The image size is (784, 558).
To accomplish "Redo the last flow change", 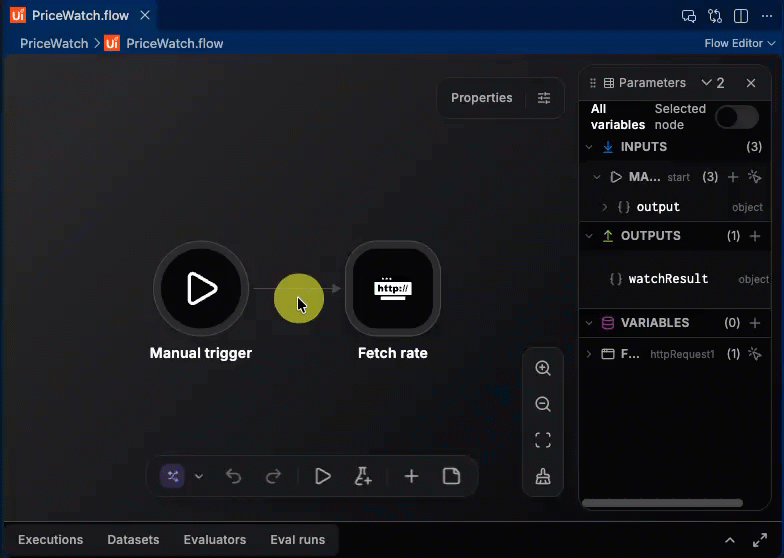I will coord(273,476).
